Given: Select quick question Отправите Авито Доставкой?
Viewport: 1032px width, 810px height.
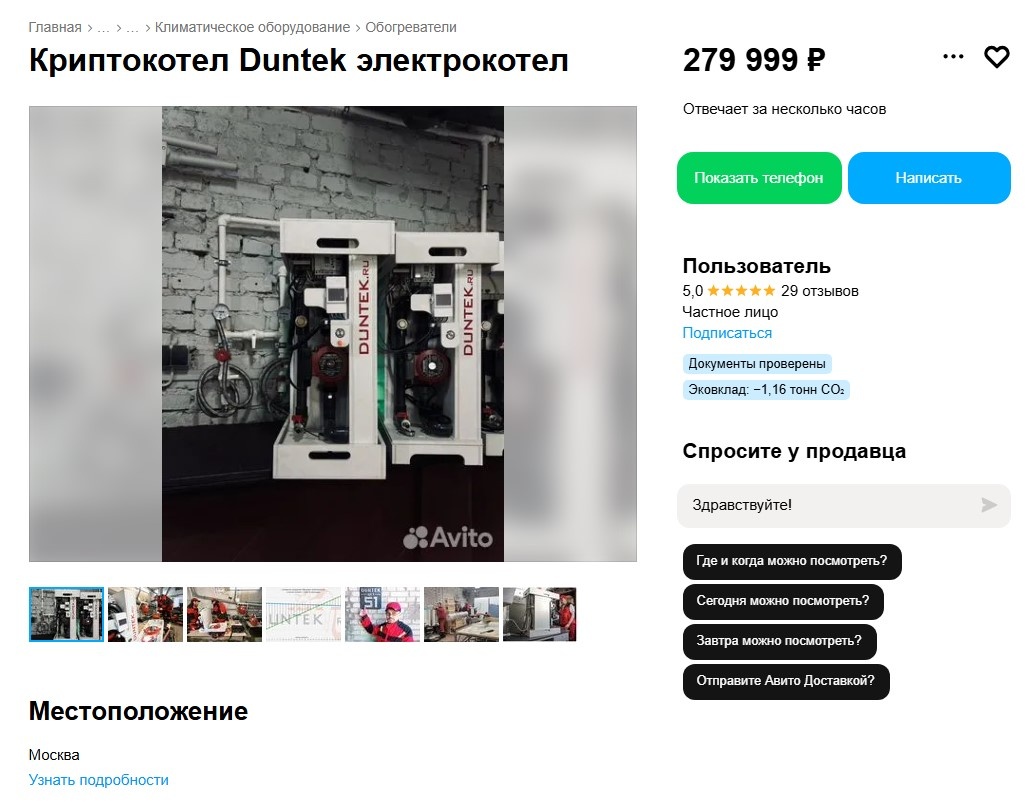Looking at the screenshot, I should [x=786, y=681].
